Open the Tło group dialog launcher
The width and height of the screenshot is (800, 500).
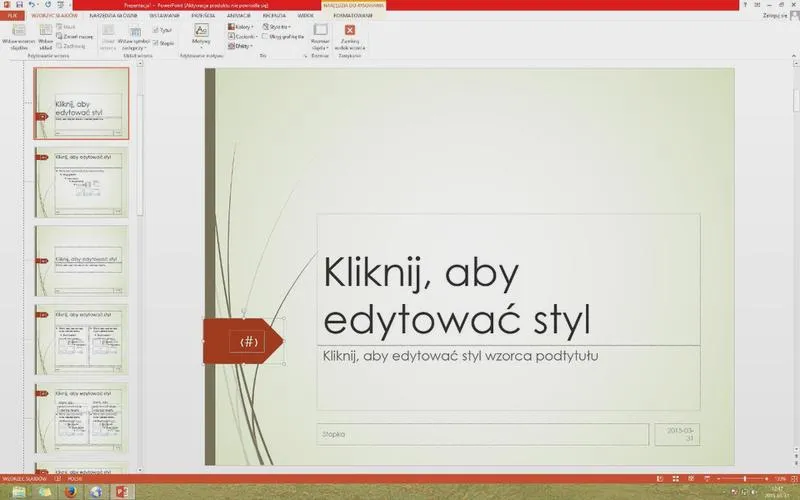click(x=305, y=56)
